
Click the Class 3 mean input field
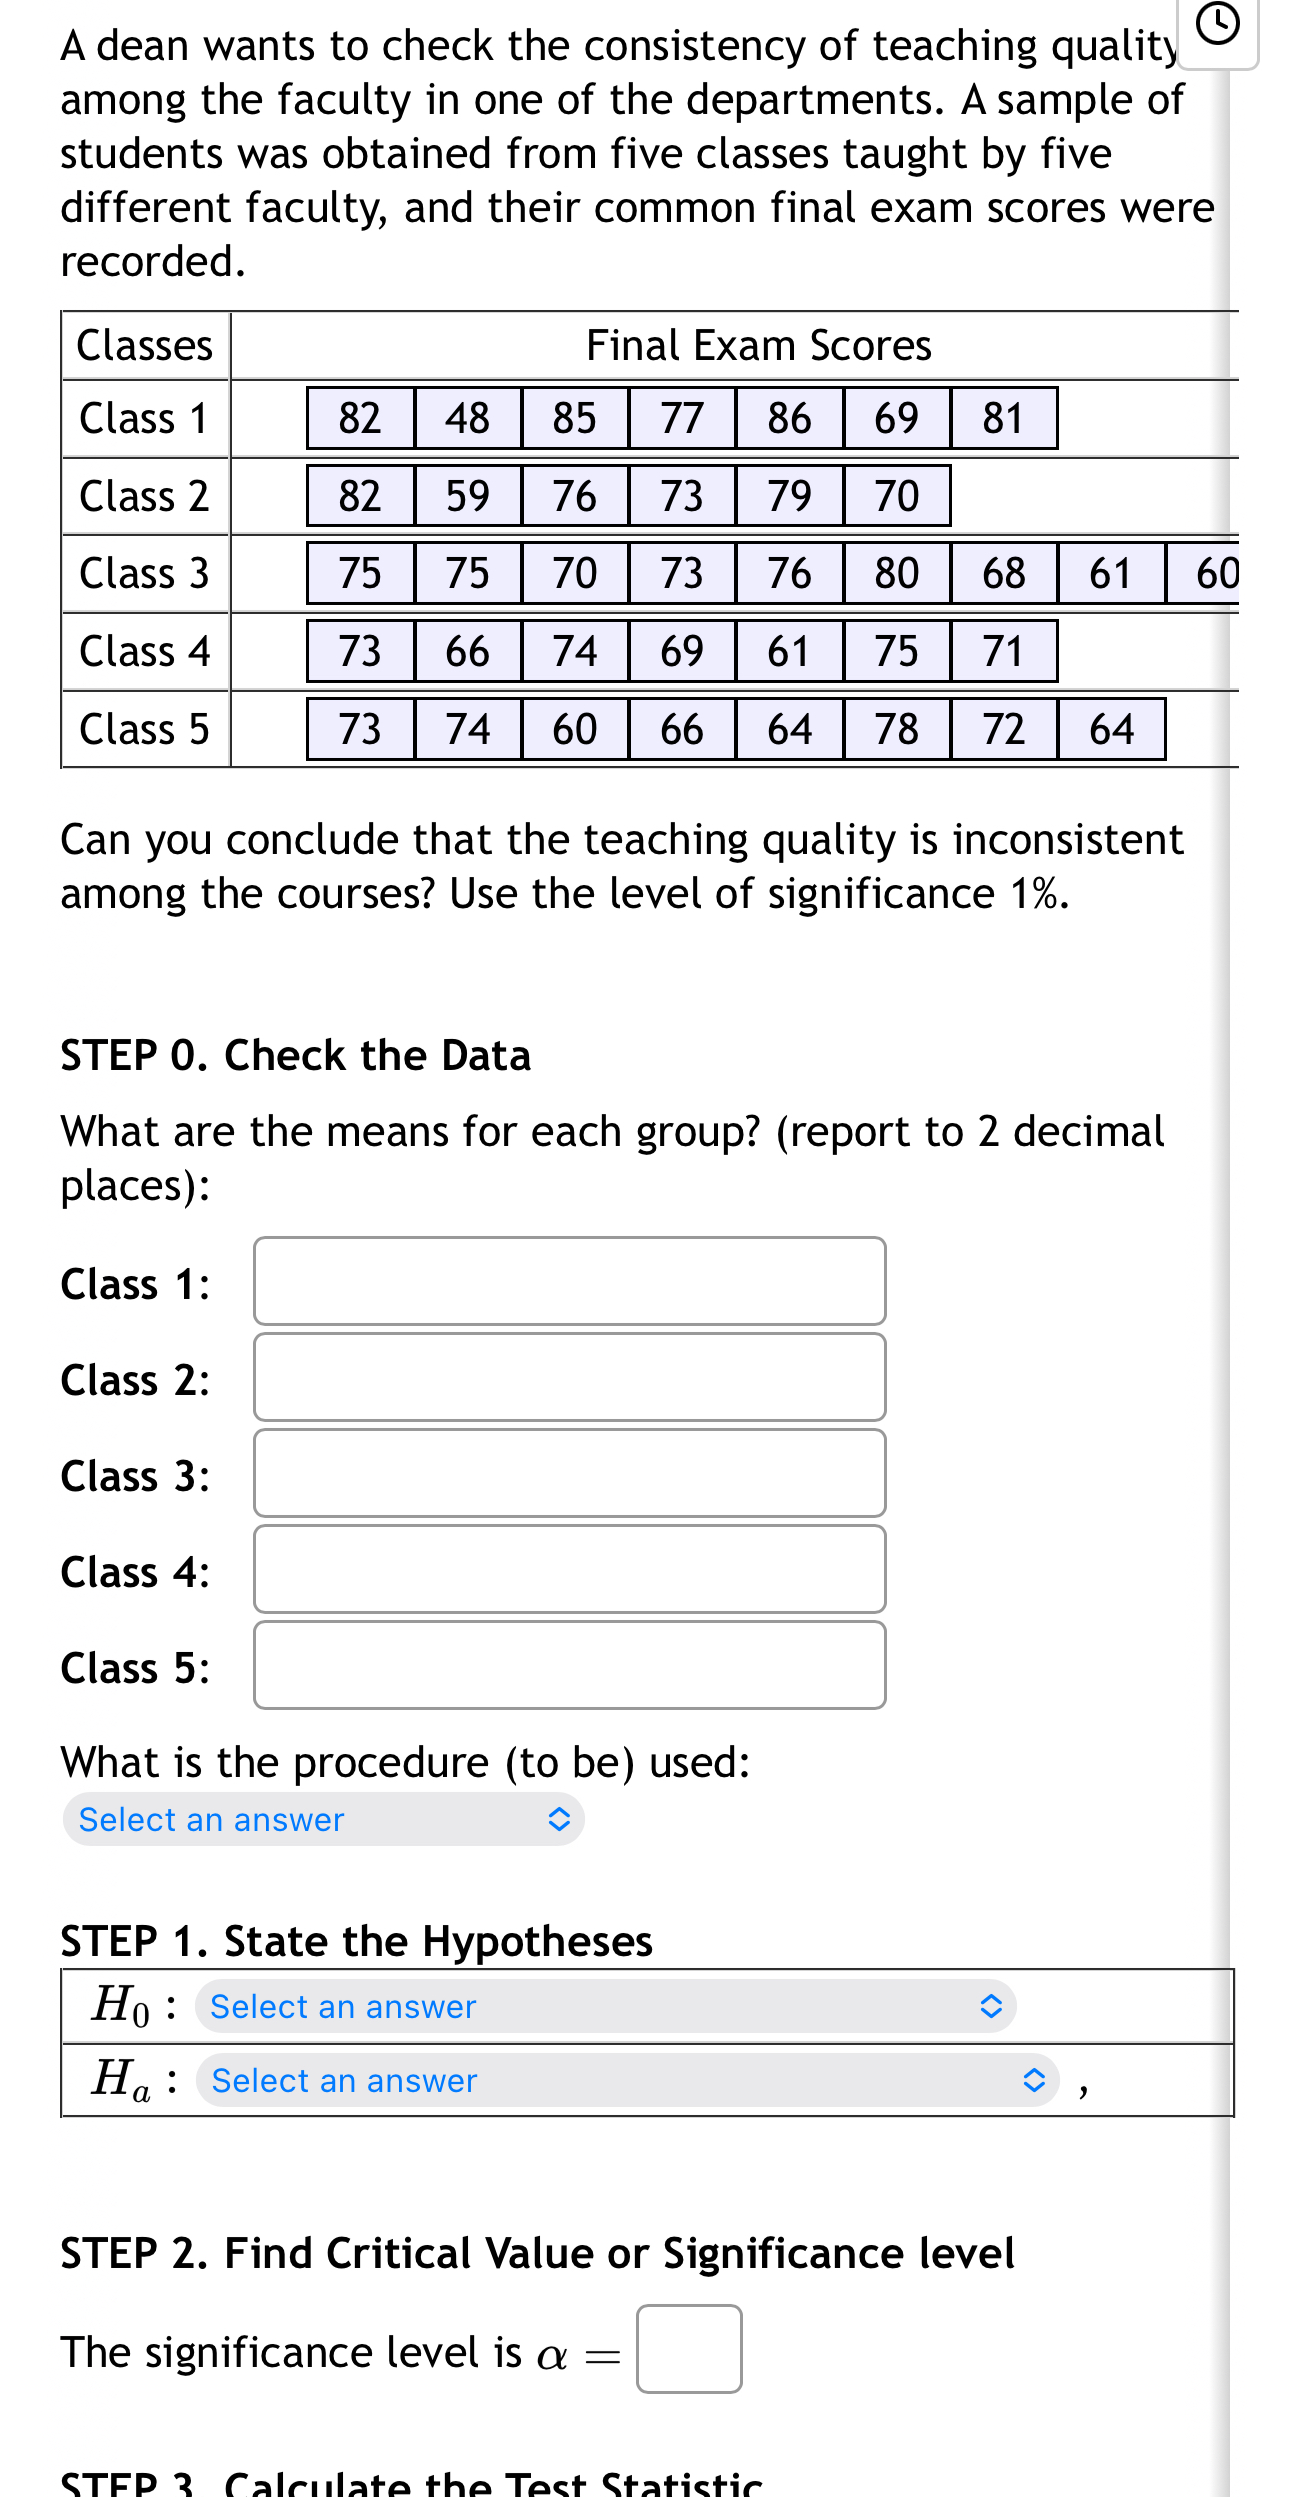(568, 1473)
